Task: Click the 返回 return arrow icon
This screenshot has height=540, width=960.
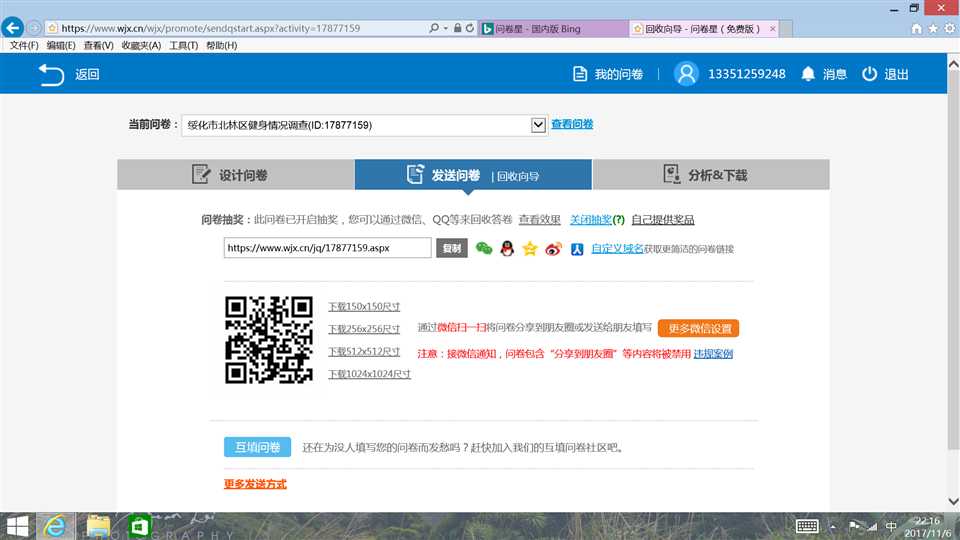Action: tap(51, 74)
